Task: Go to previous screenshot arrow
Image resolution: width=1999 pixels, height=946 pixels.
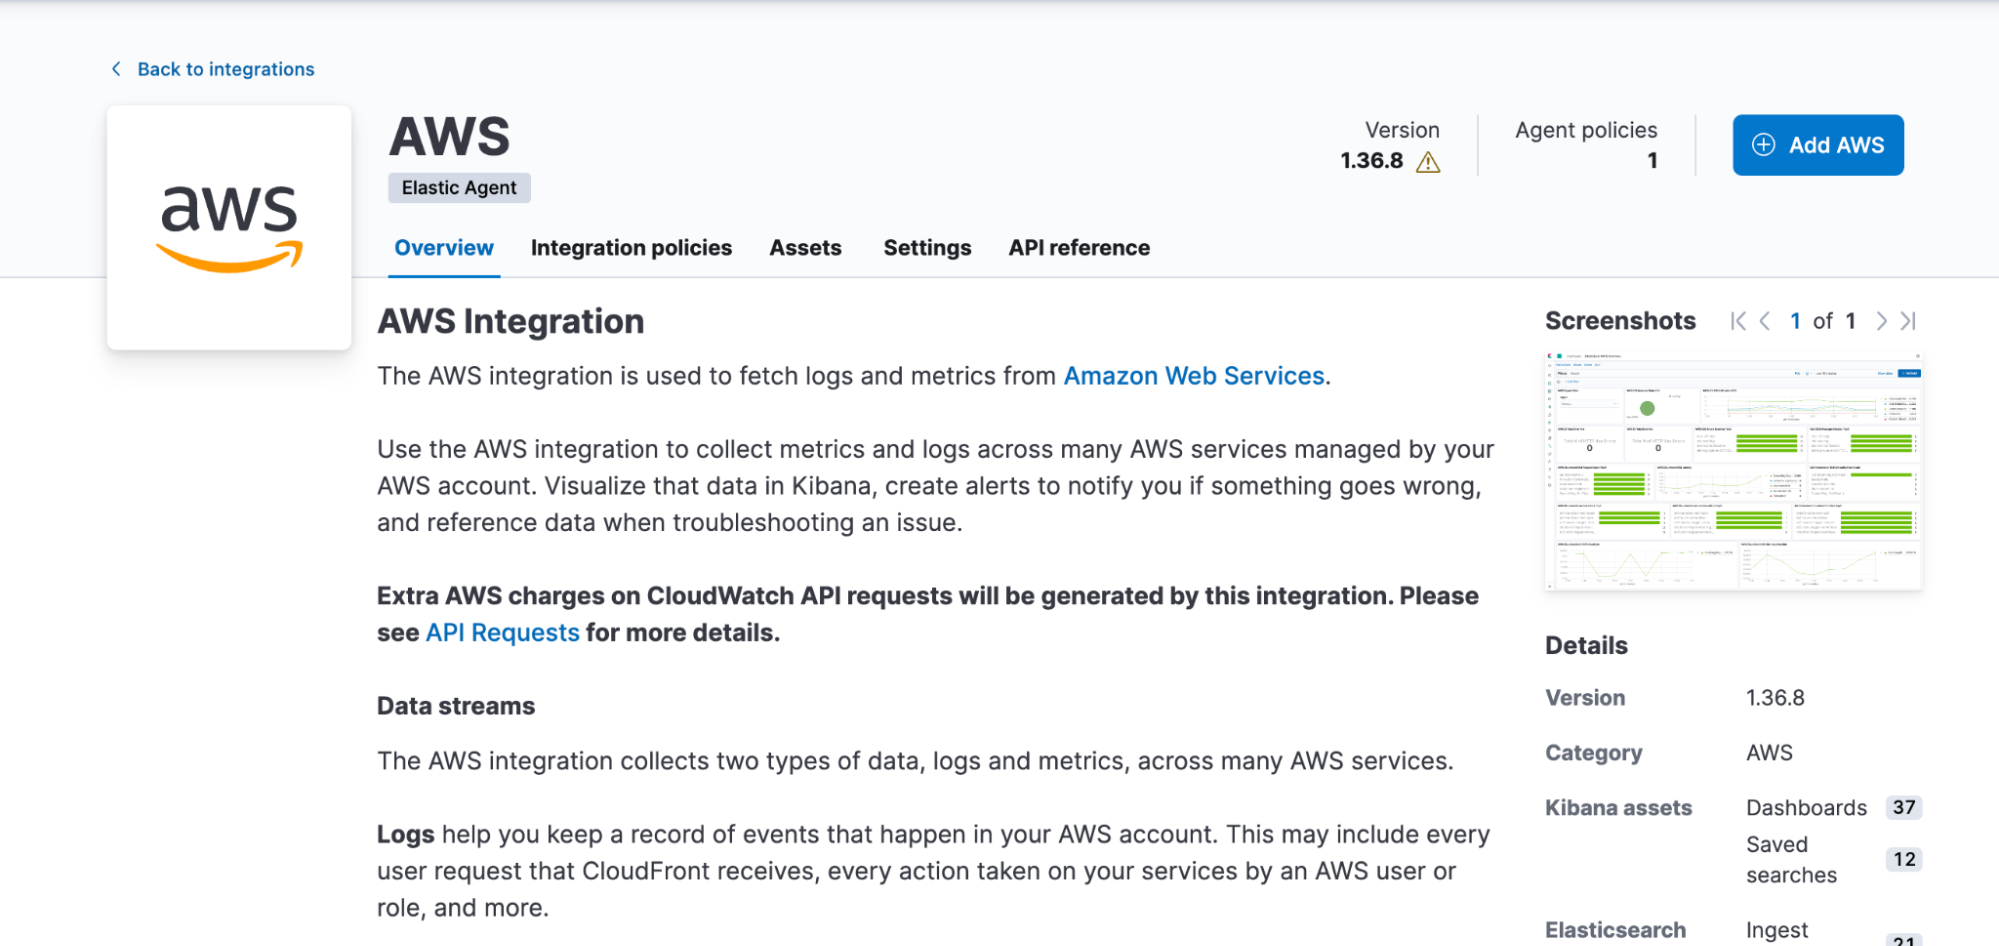Action: coord(1765,321)
